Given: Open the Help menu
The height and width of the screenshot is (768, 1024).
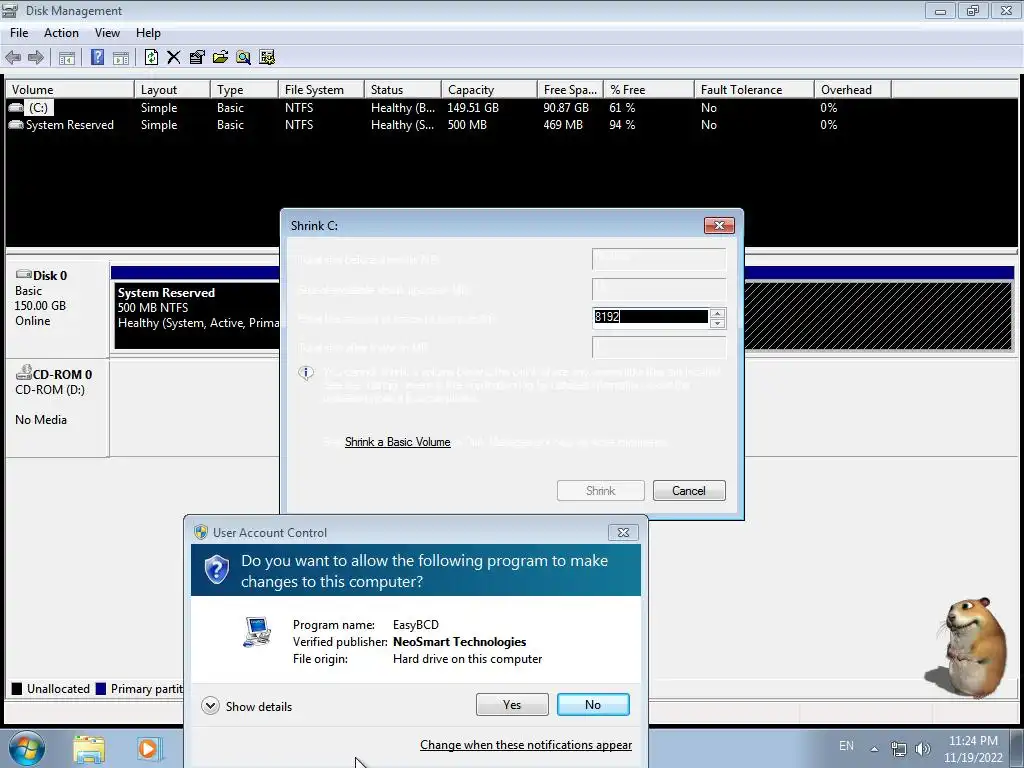Looking at the screenshot, I should point(148,33).
